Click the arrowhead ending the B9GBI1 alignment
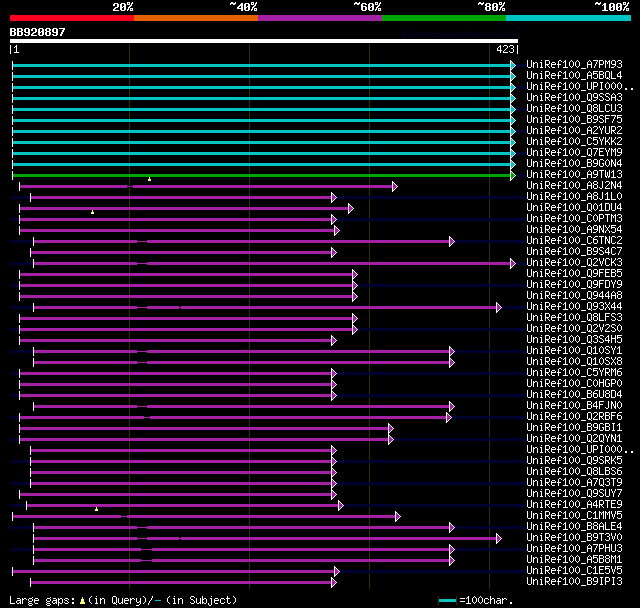The height and width of the screenshot is (608, 640). [391, 428]
